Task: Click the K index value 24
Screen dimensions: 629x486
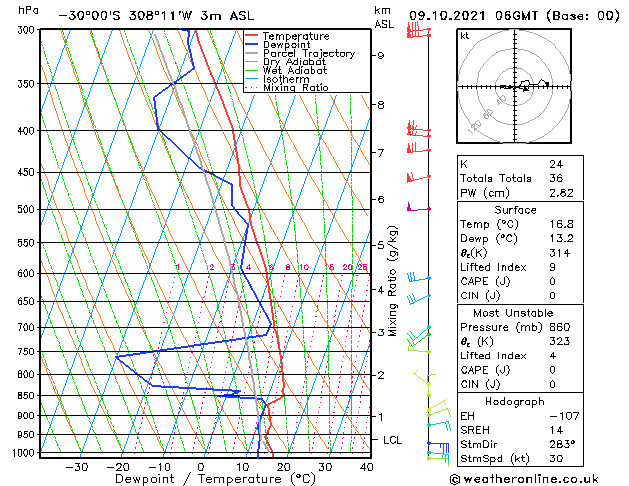Action: click(556, 164)
